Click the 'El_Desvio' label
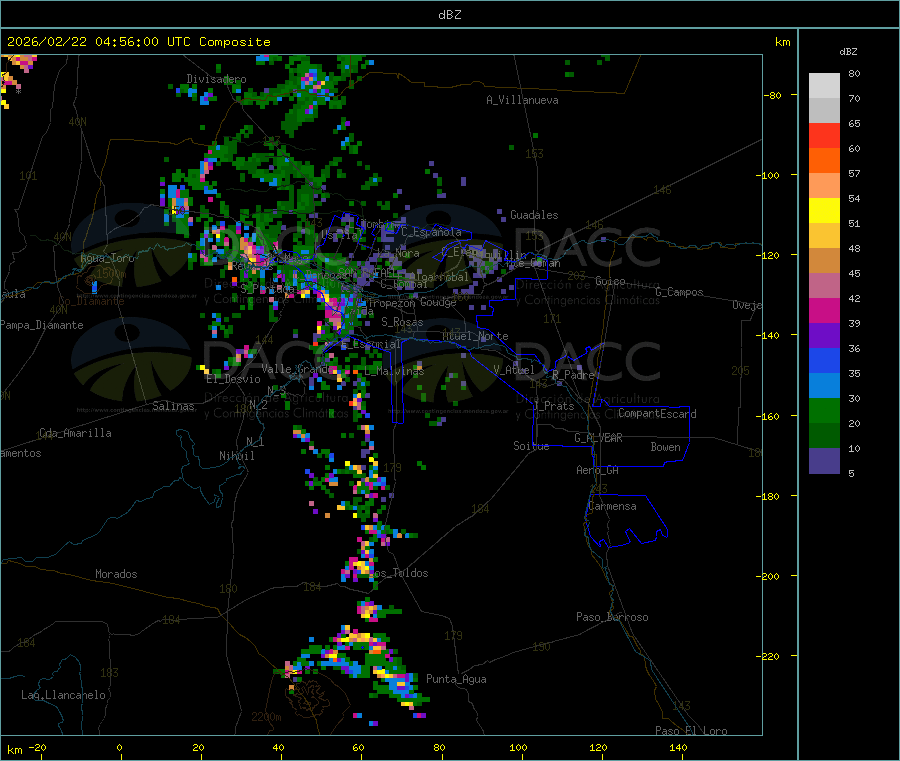This screenshot has width=900, height=761. [234, 379]
